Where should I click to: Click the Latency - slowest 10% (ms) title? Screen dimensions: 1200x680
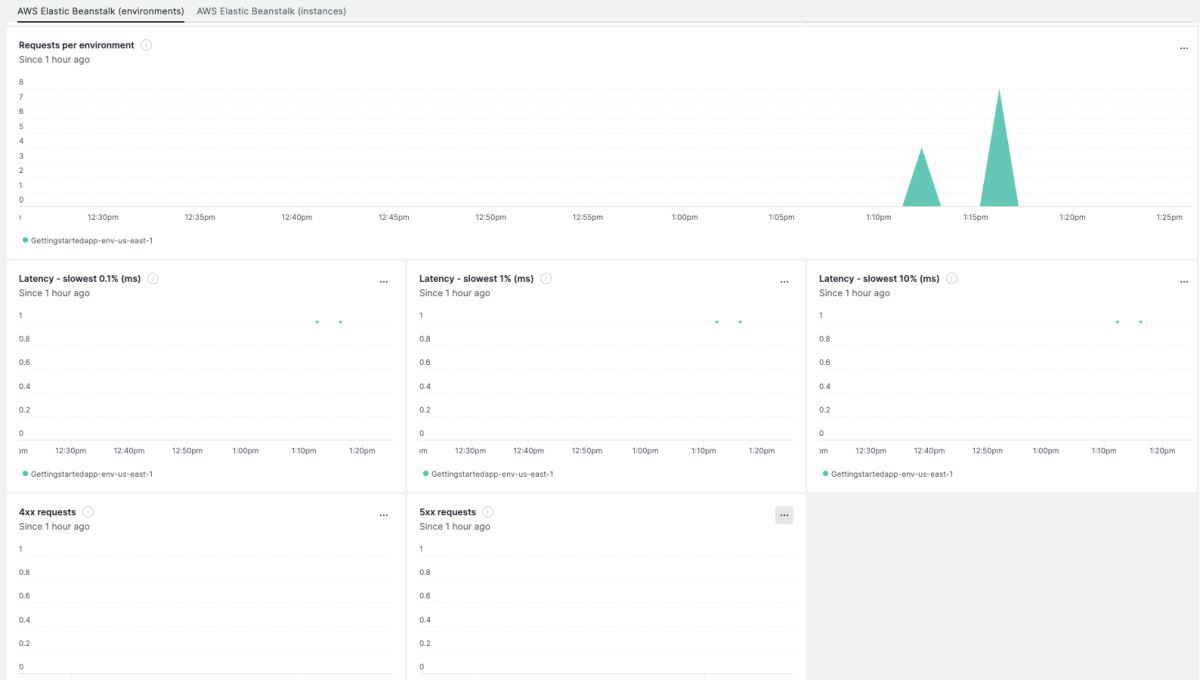(x=879, y=279)
